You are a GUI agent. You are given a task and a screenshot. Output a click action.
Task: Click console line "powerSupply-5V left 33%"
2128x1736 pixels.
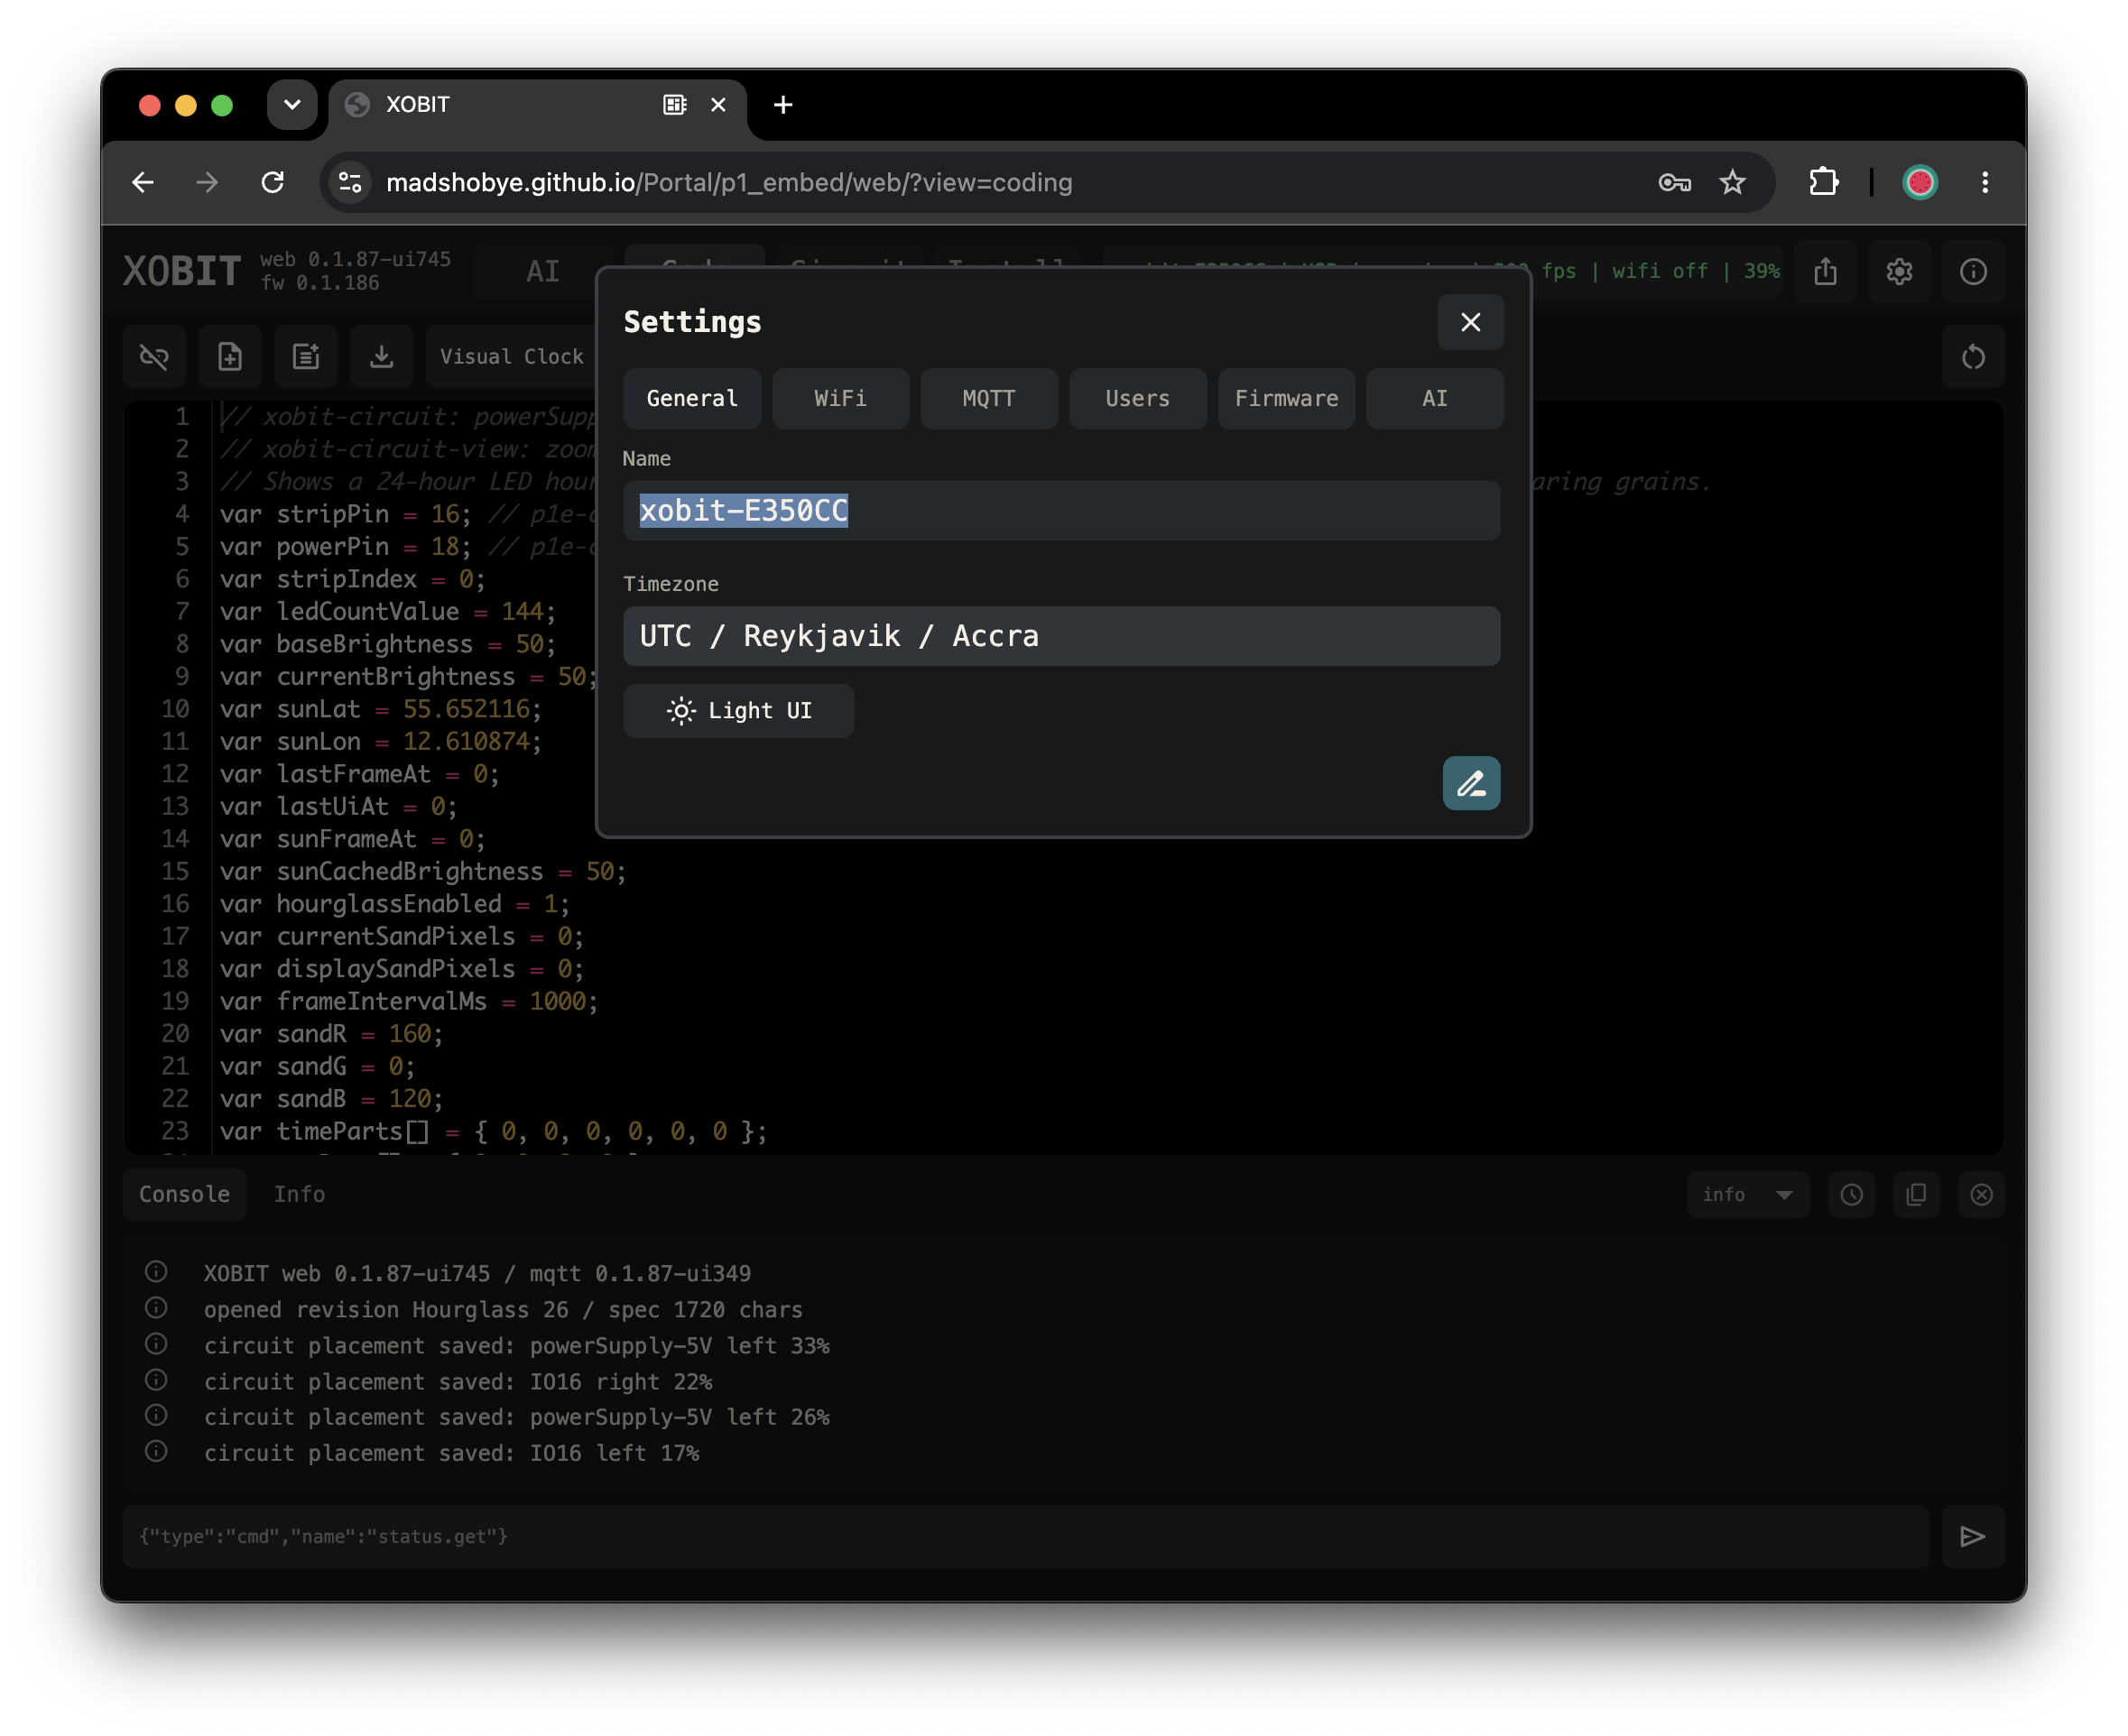[x=517, y=1346]
